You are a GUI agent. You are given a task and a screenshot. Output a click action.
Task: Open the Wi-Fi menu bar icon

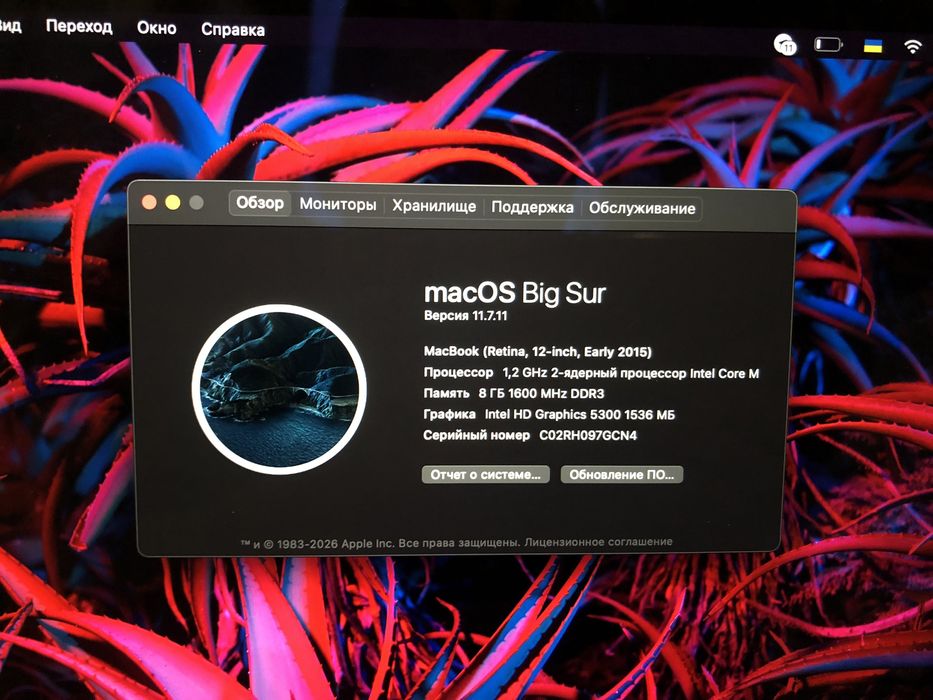coord(913,47)
